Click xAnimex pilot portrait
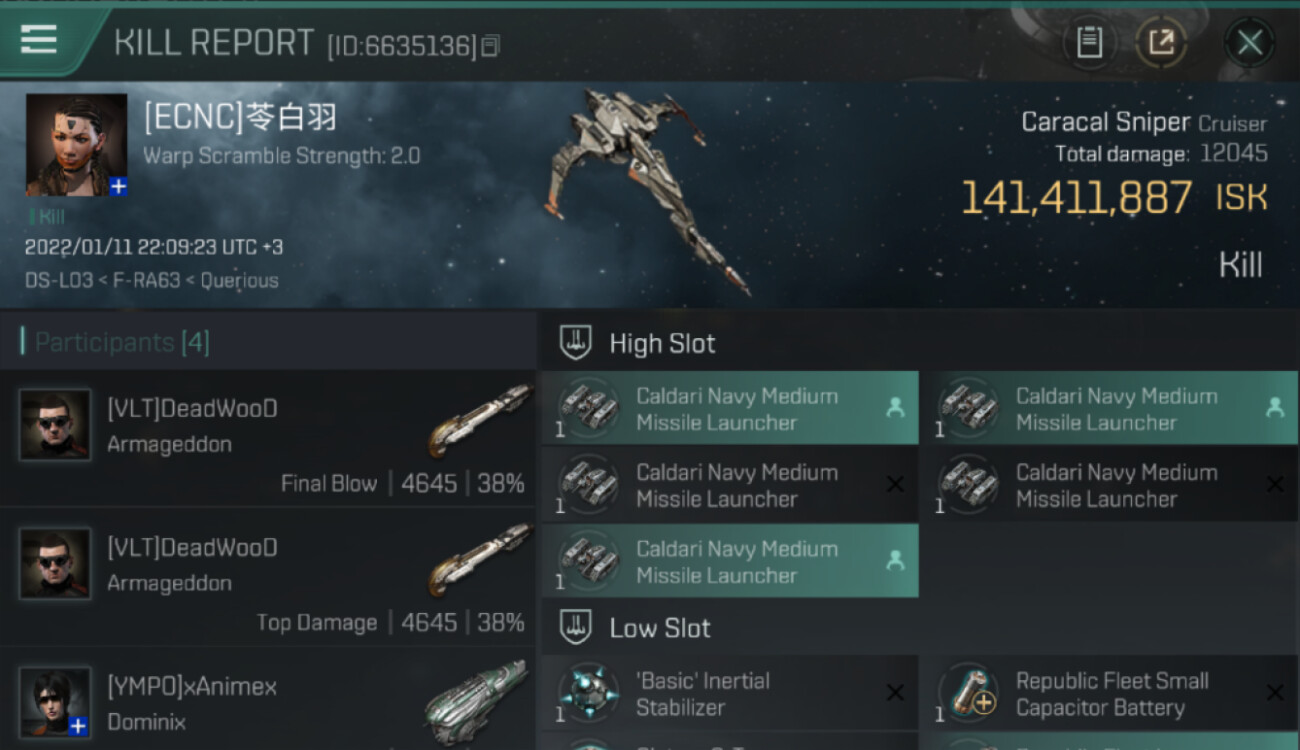 coord(55,703)
